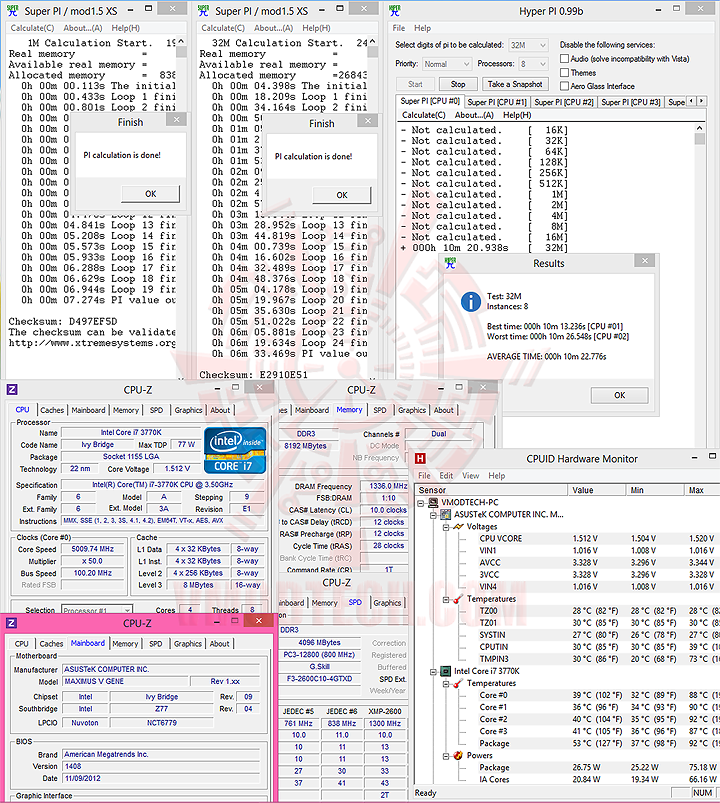Collapse the ASUSTeK COMPUTER INC. node
The height and width of the screenshot is (803, 720).
pos(433,515)
